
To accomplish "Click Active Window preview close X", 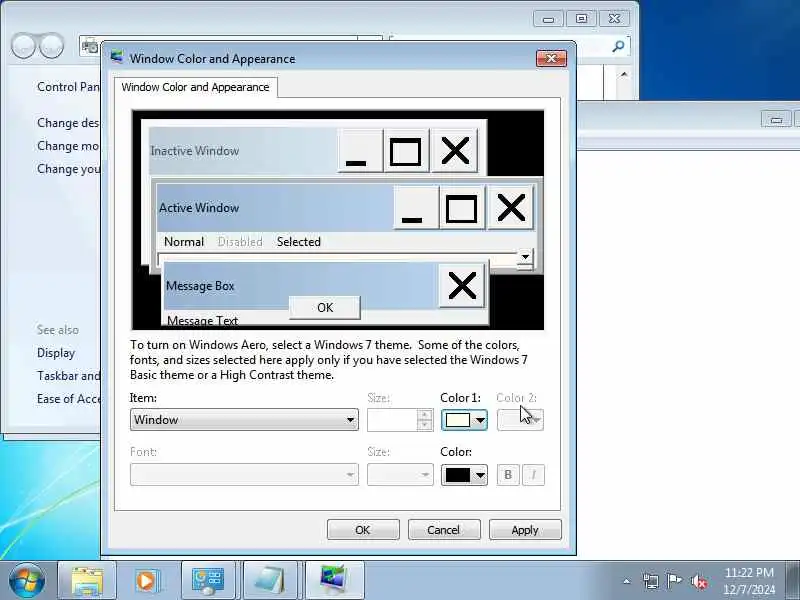I will coord(511,208).
